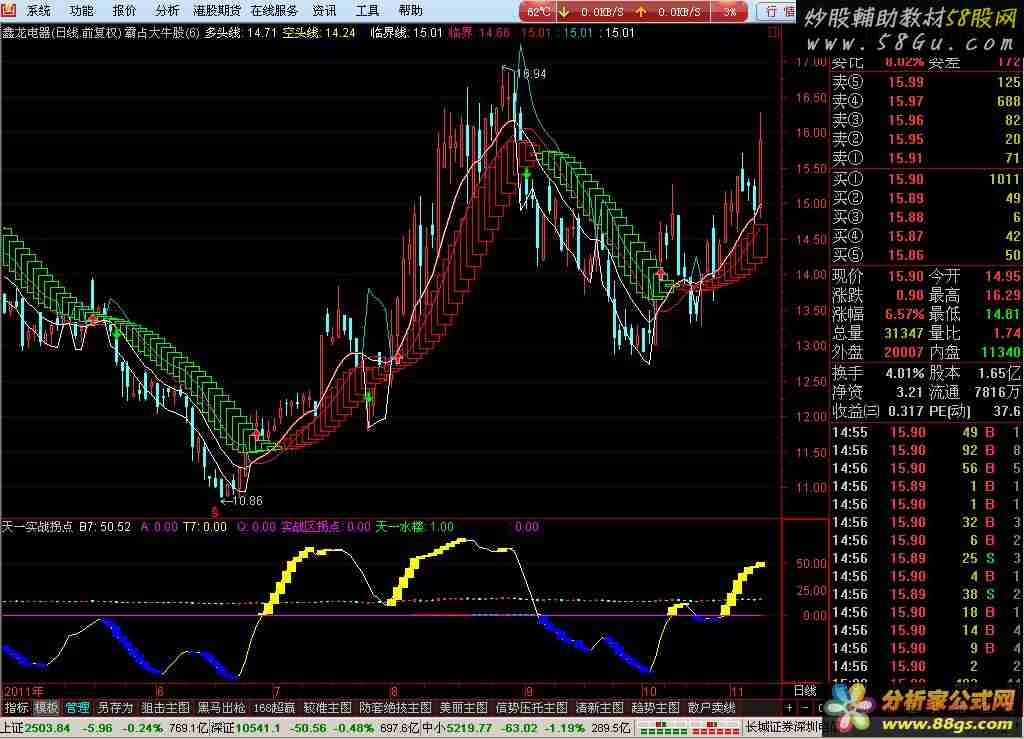Open the 分析 menu
This screenshot has height=739, width=1024.
click(167, 10)
